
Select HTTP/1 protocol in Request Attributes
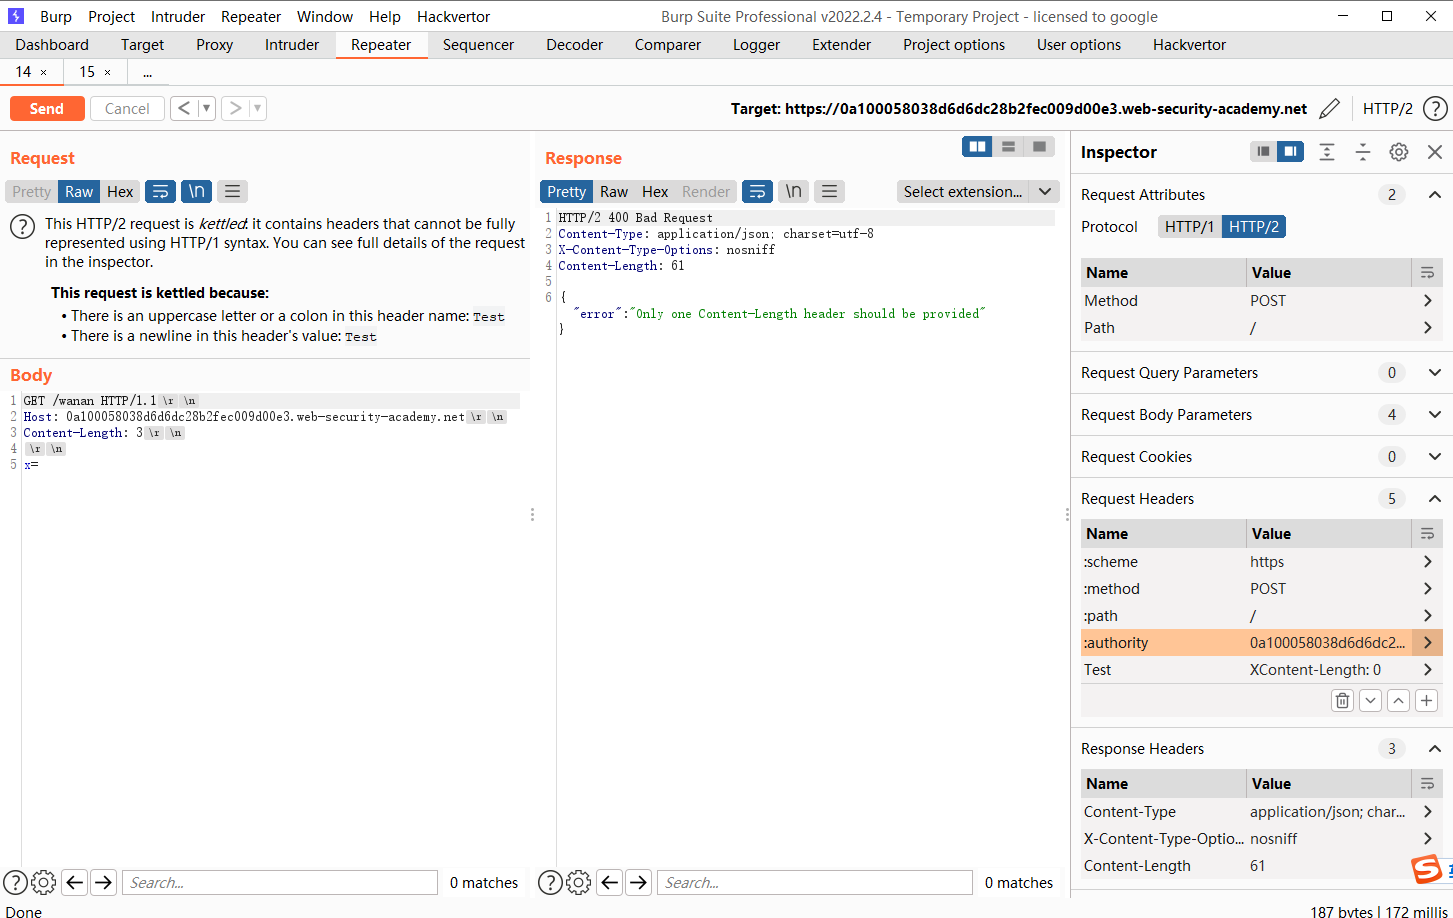tap(1189, 226)
